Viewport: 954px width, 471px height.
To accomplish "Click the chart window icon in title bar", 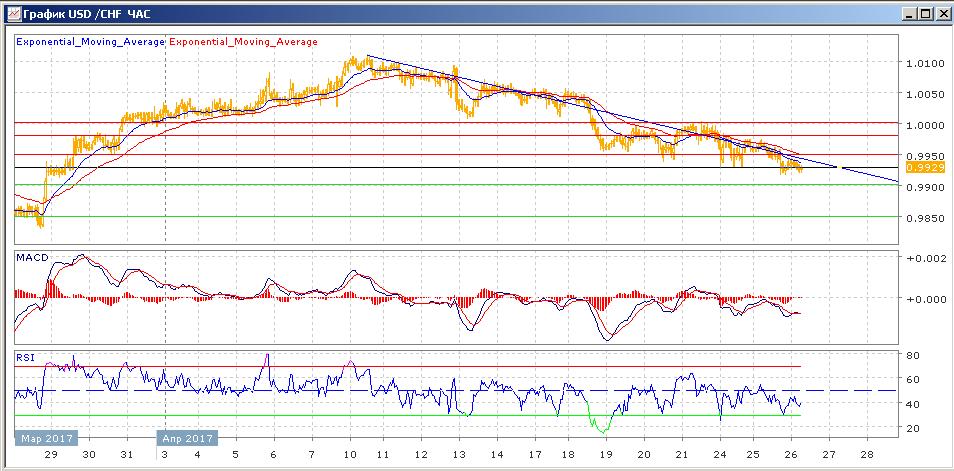I will tap(10, 14).
